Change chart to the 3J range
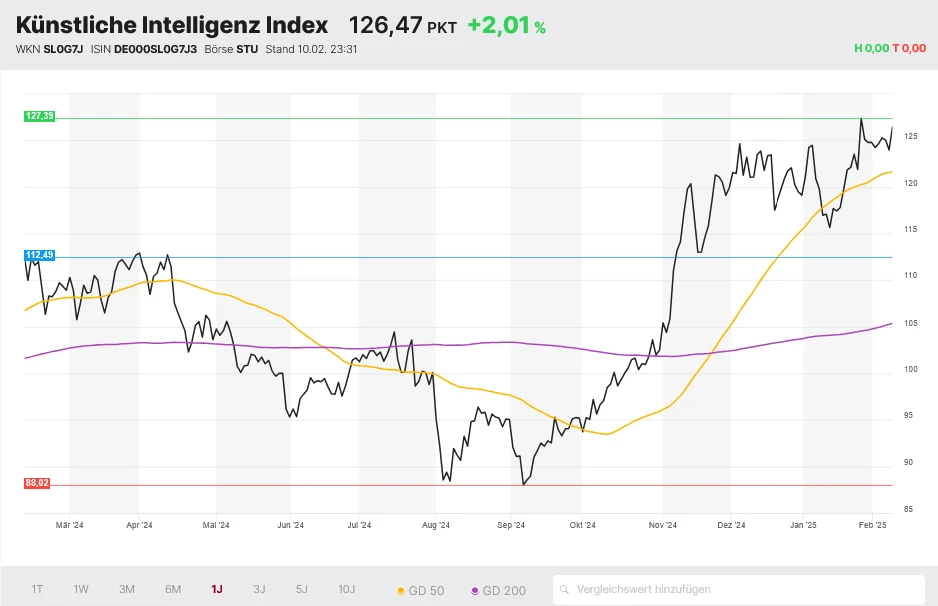938x606 pixels. click(x=259, y=590)
